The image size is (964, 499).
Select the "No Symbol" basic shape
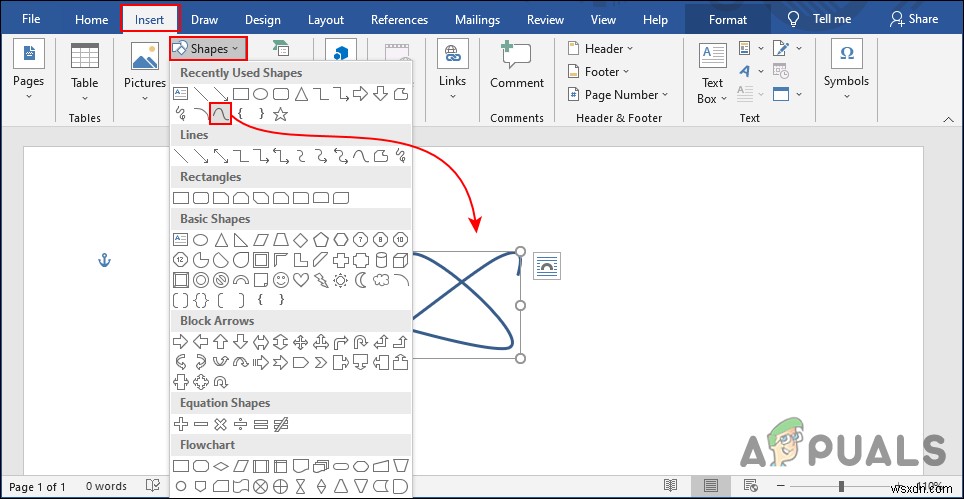click(221, 280)
